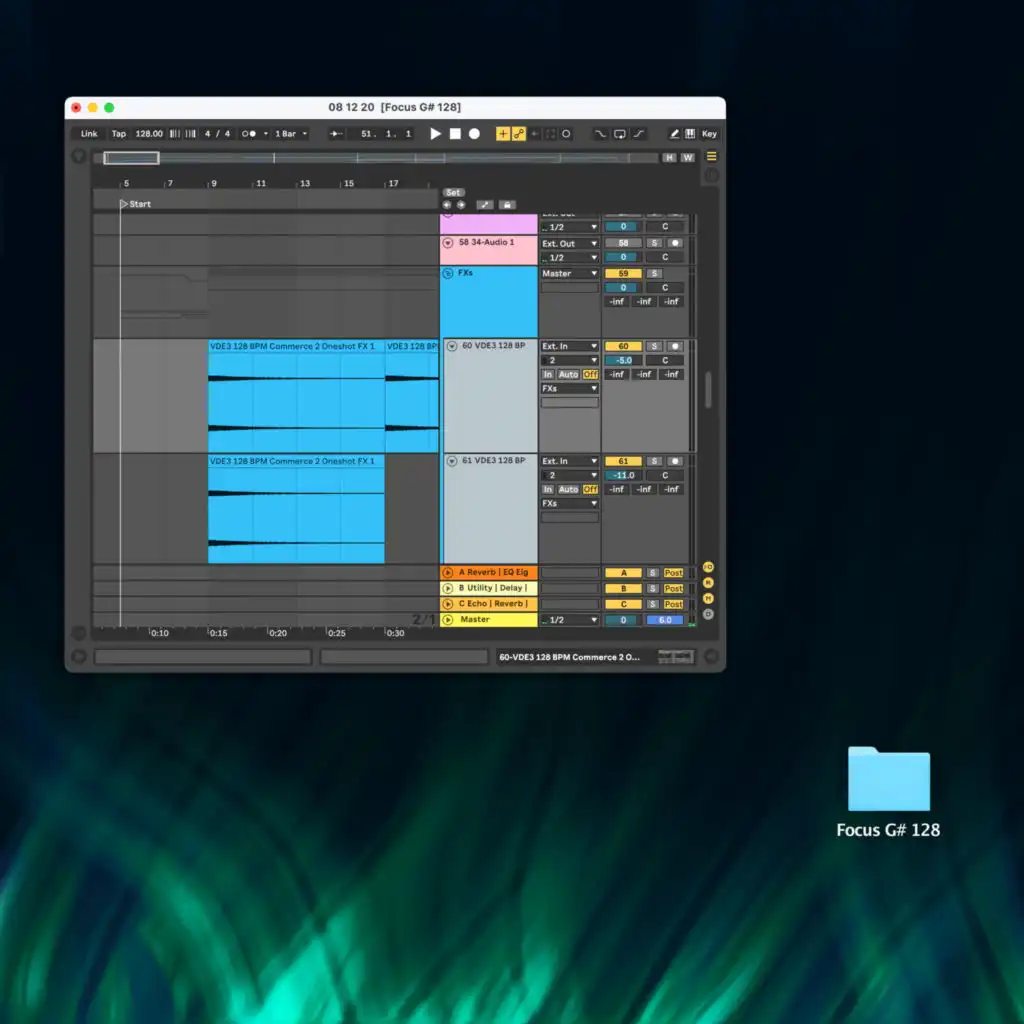Deactivate track 61 using its activator

click(623, 461)
